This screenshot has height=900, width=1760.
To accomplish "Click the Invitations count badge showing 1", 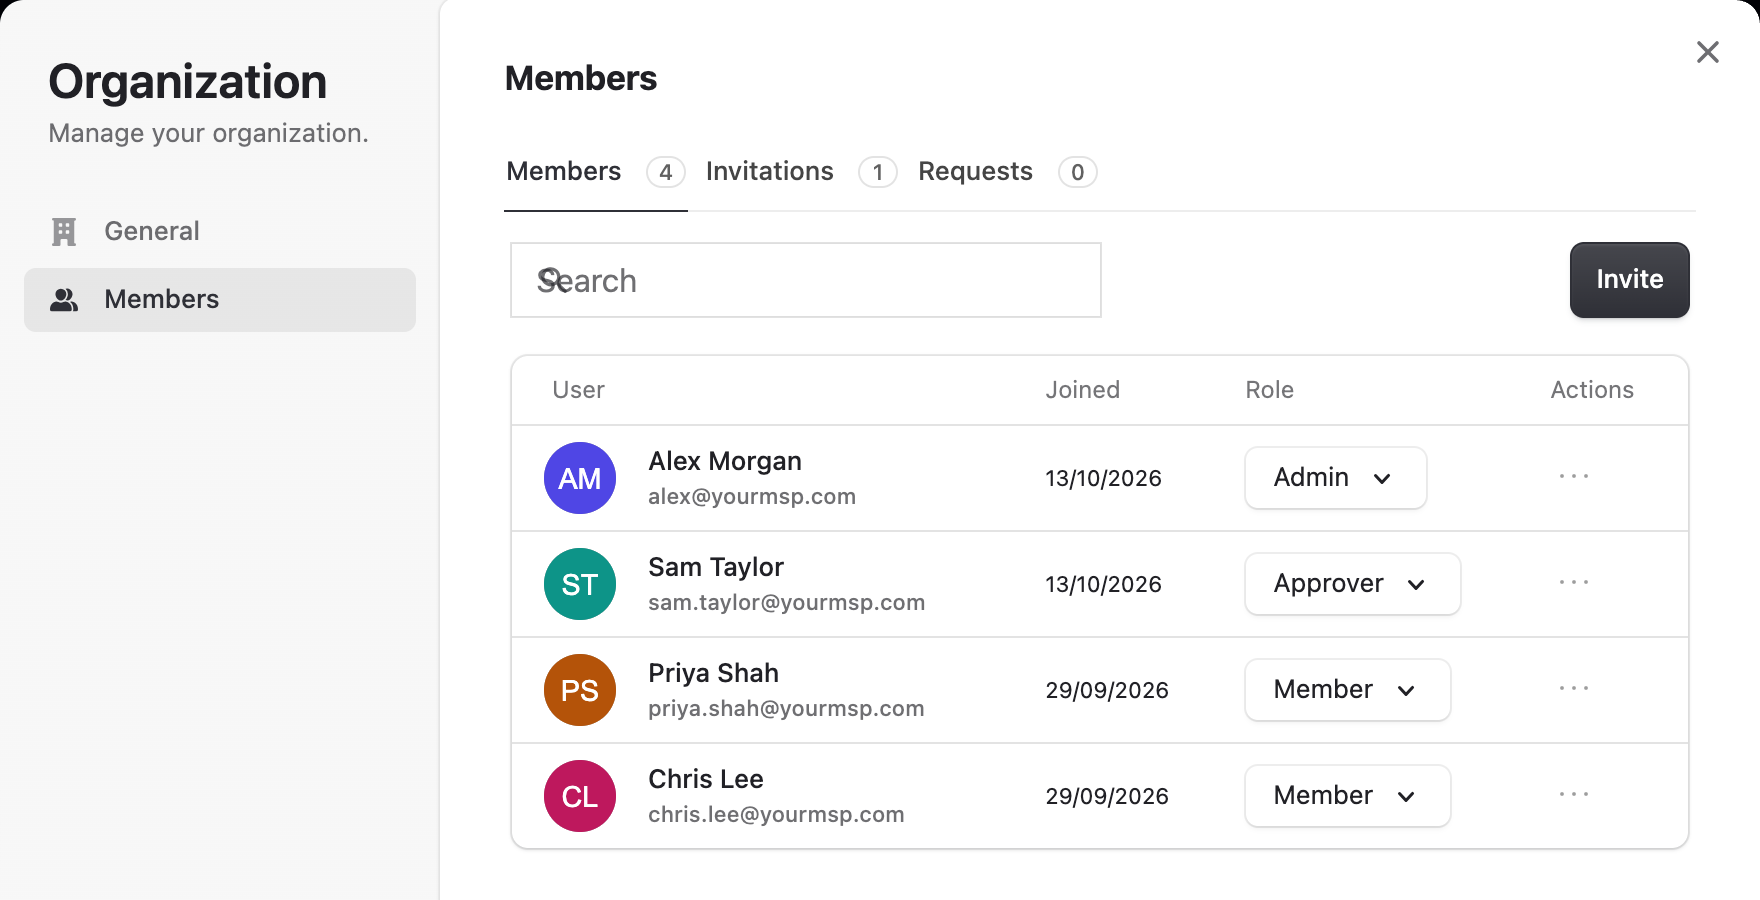I will pos(878,172).
